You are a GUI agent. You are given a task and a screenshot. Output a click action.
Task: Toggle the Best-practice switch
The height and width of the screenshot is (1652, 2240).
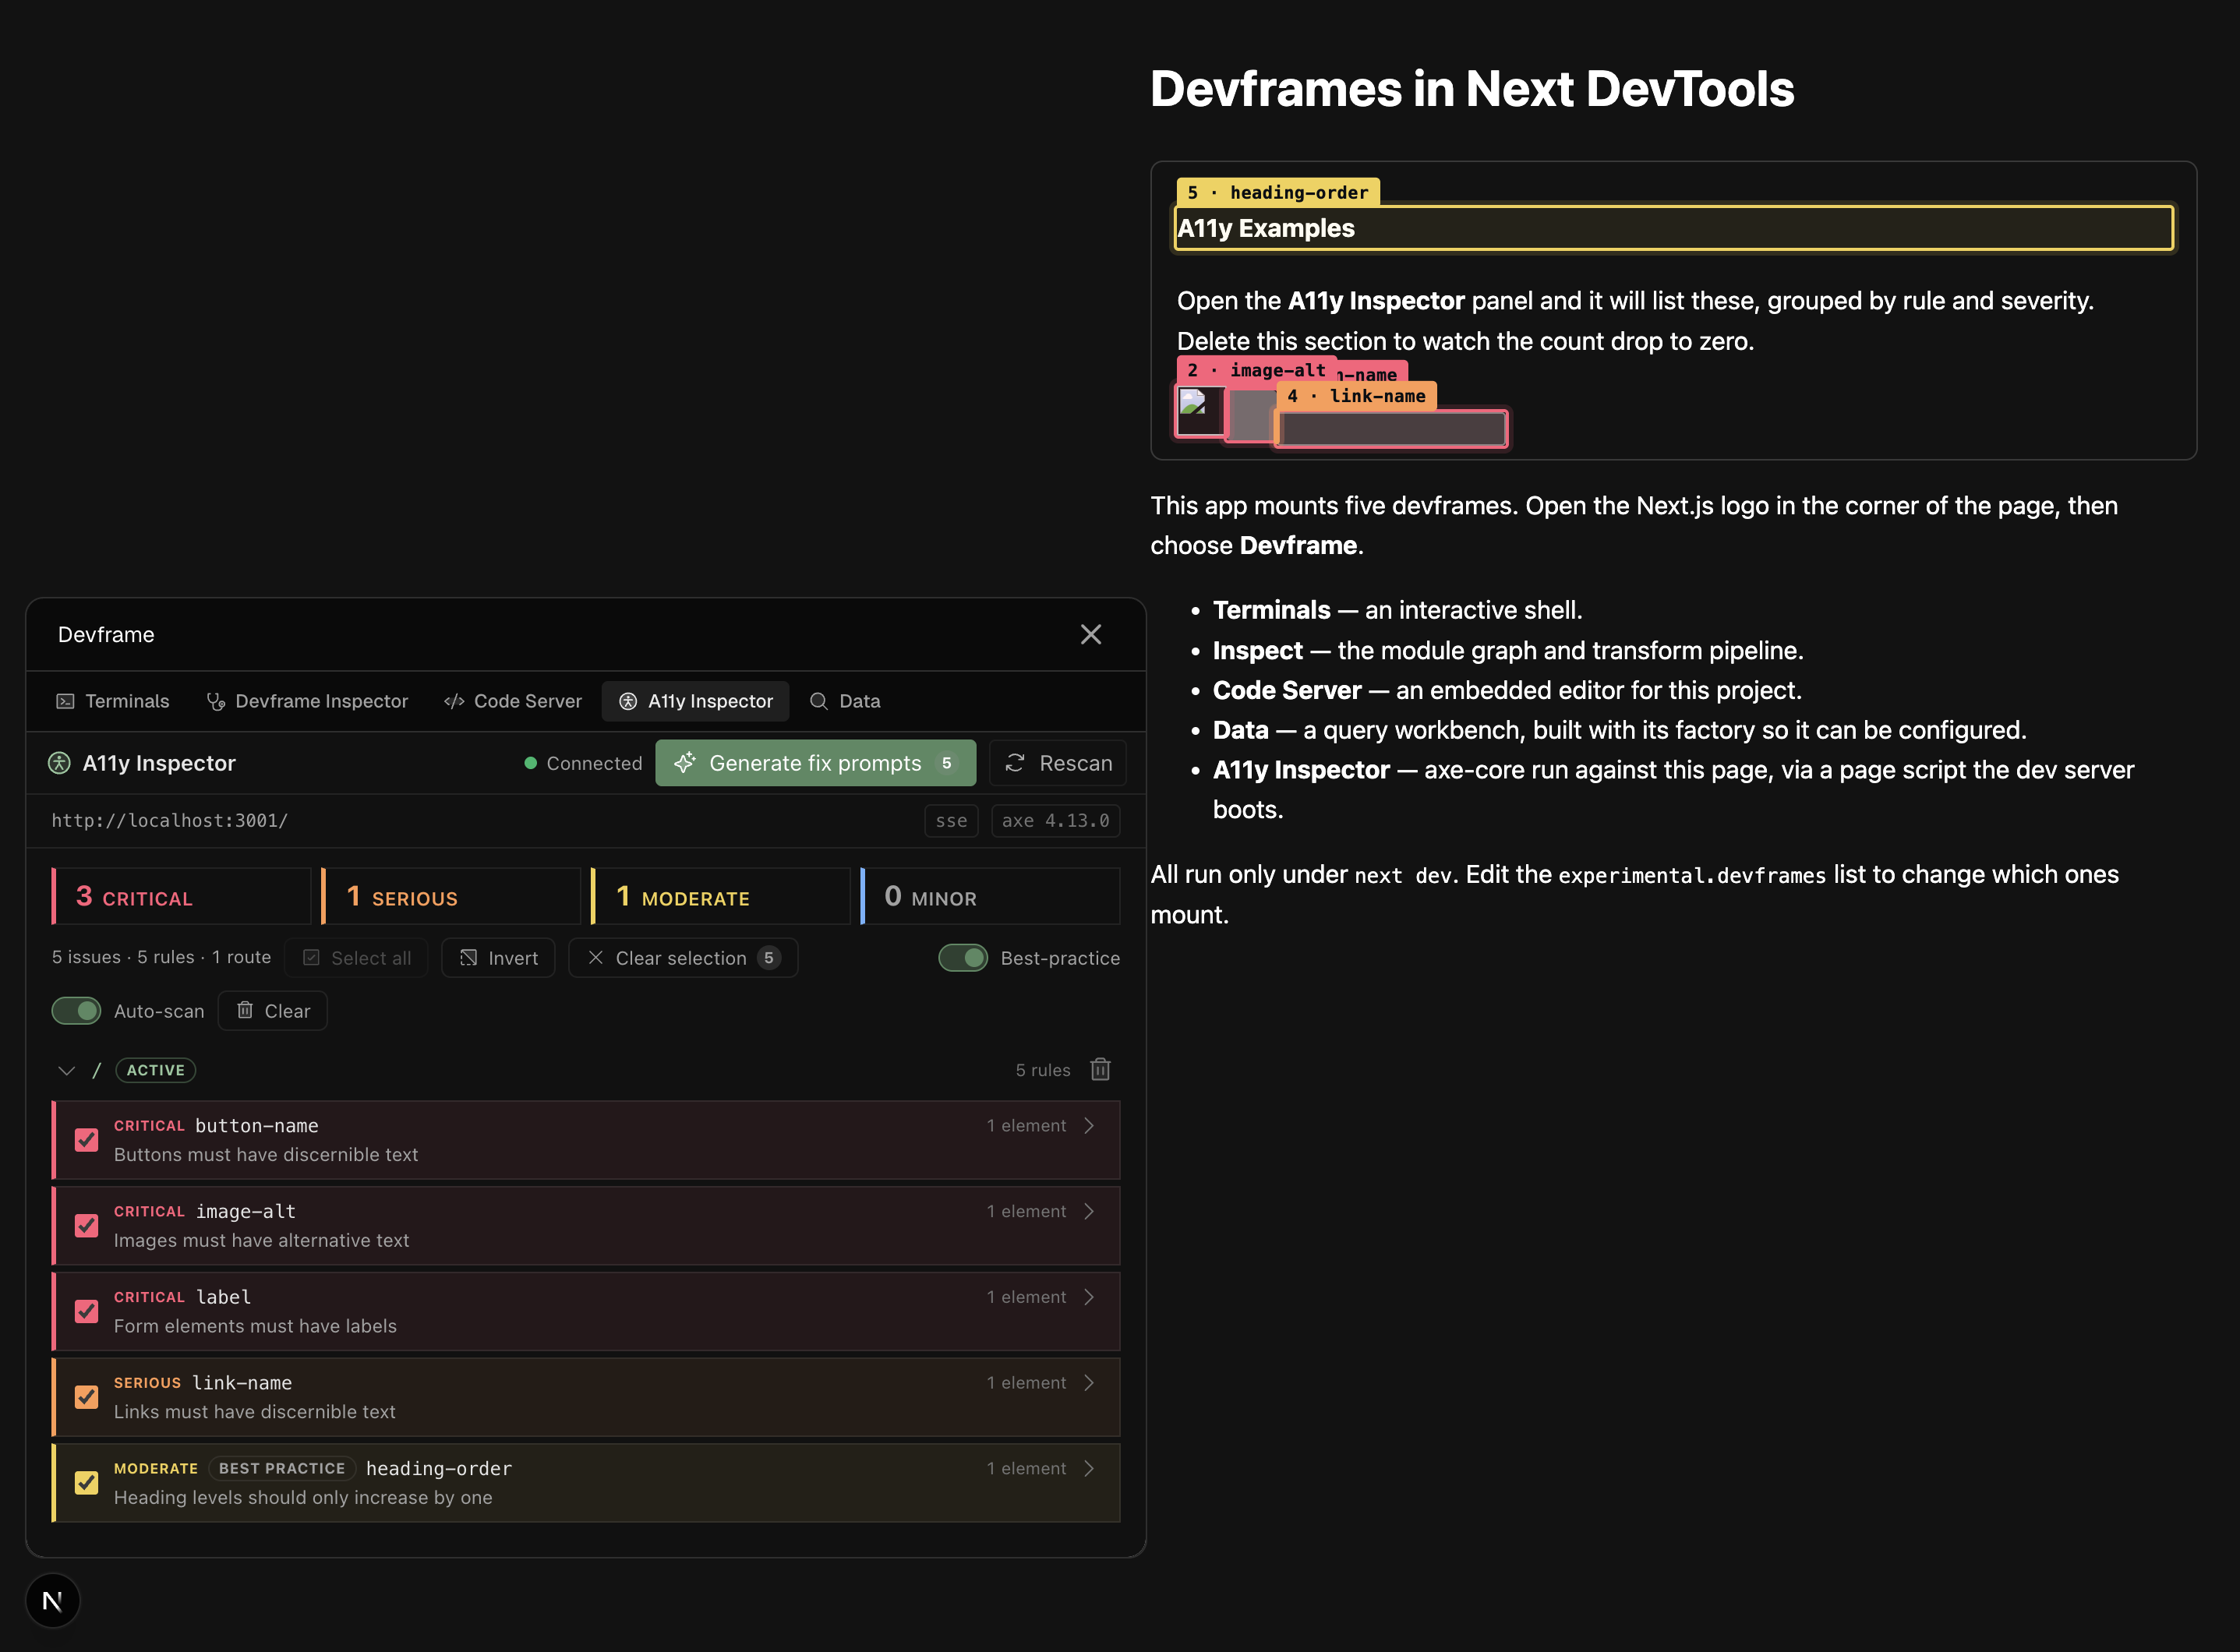coord(963,958)
